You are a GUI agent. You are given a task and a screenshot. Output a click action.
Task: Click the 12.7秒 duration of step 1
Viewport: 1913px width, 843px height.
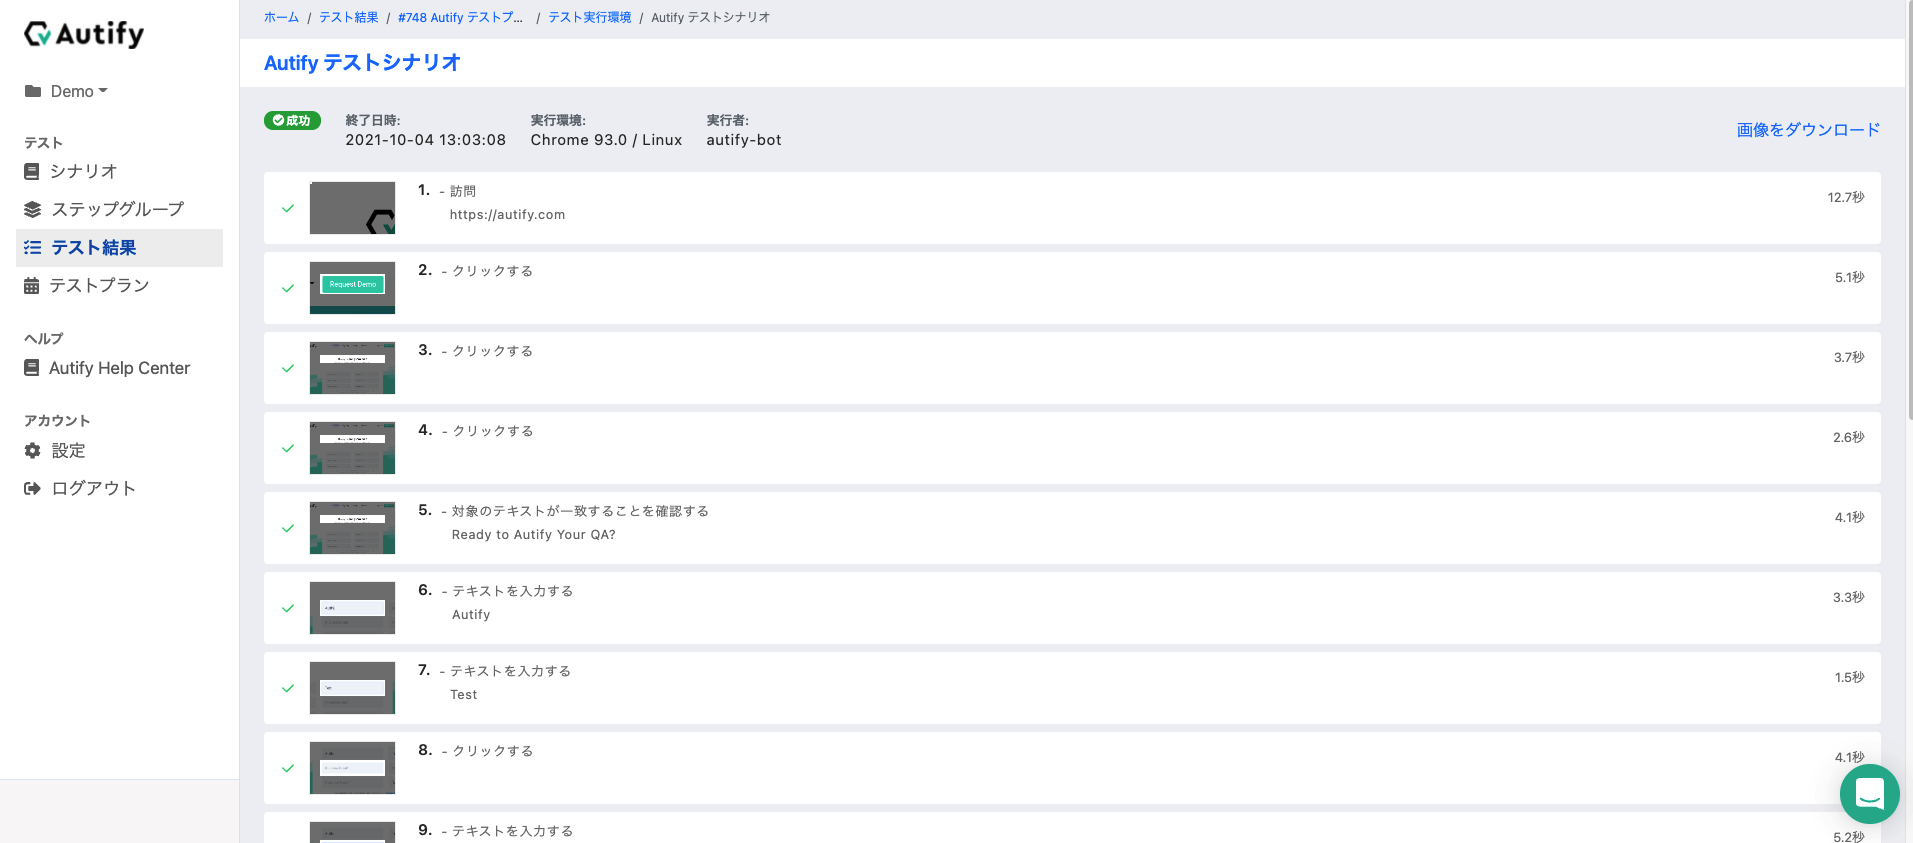click(1846, 197)
